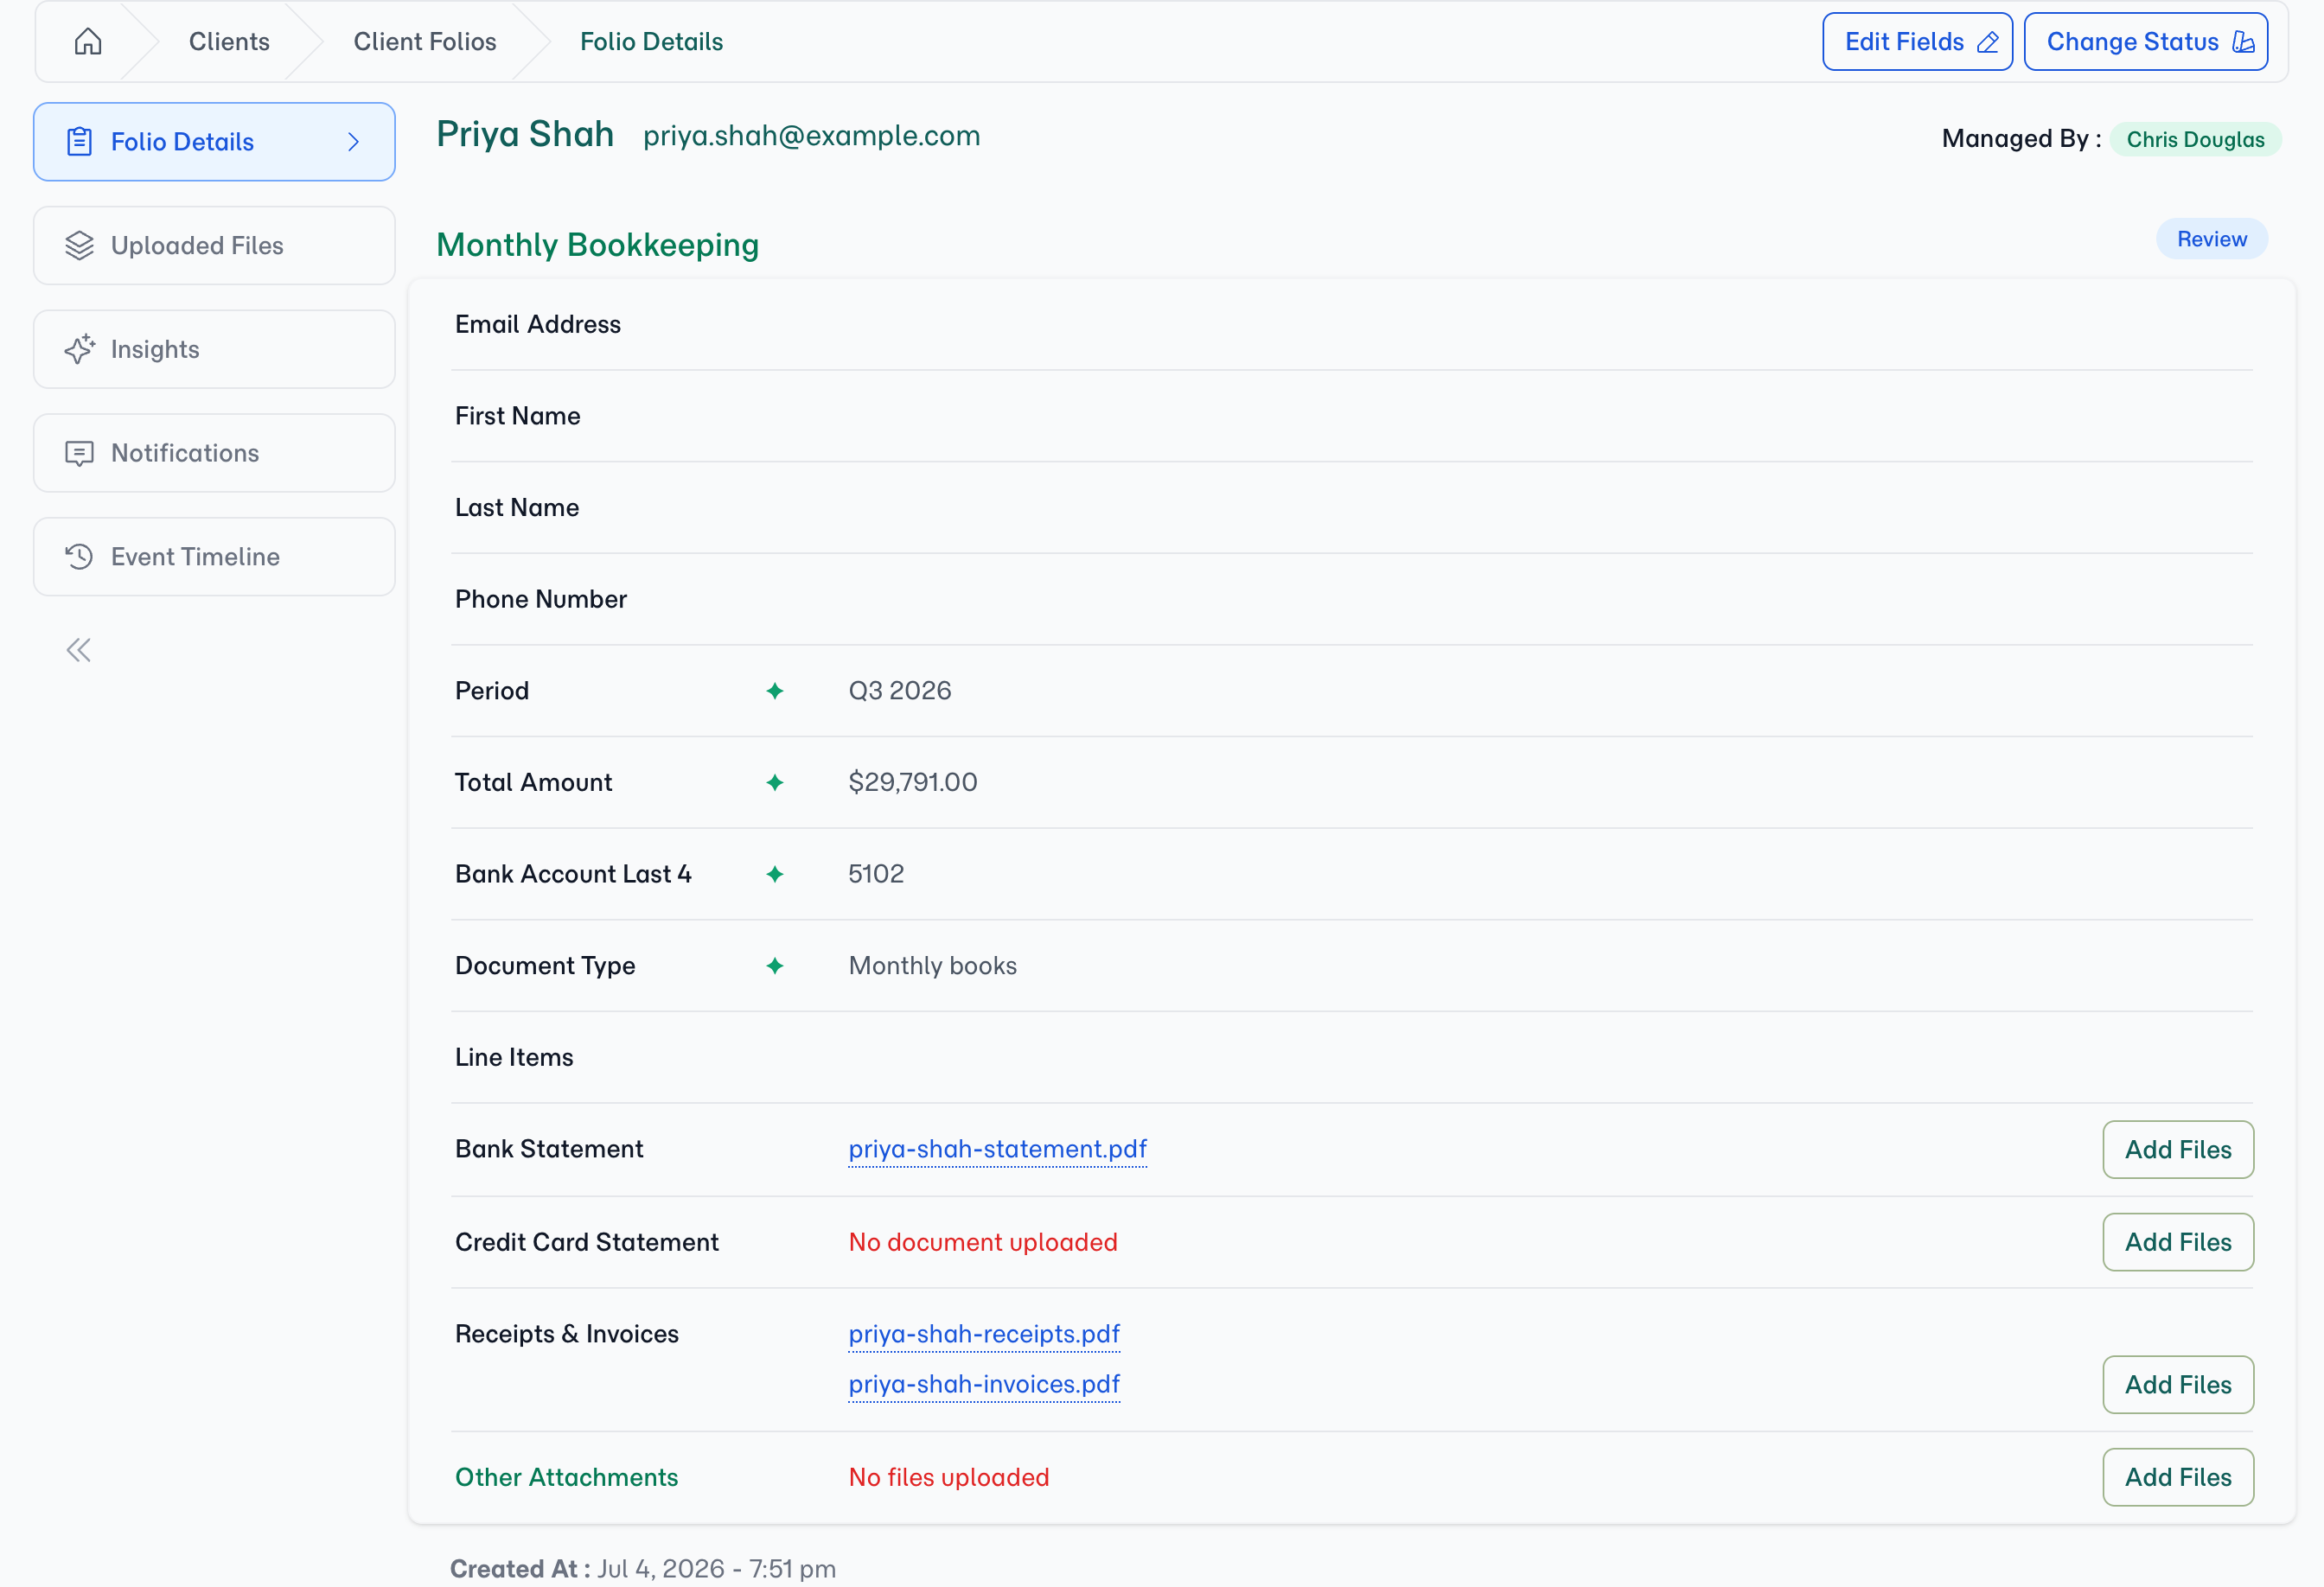The width and height of the screenshot is (2324, 1587).
Task: Add Files to Bank Statement row
Action: coord(2177,1149)
